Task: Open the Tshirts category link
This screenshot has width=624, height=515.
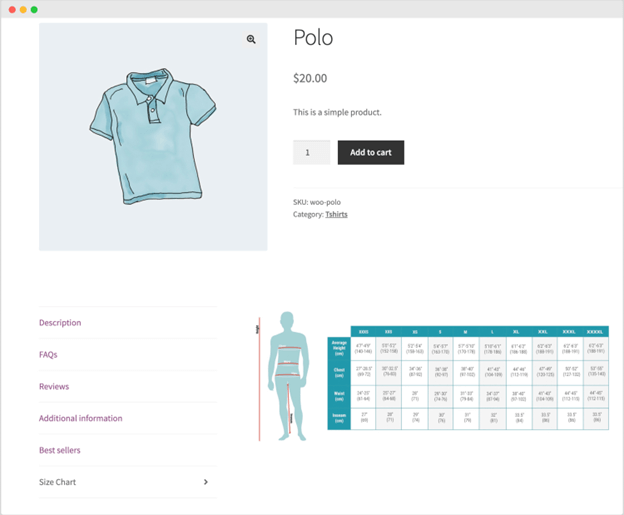Action: (x=336, y=214)
